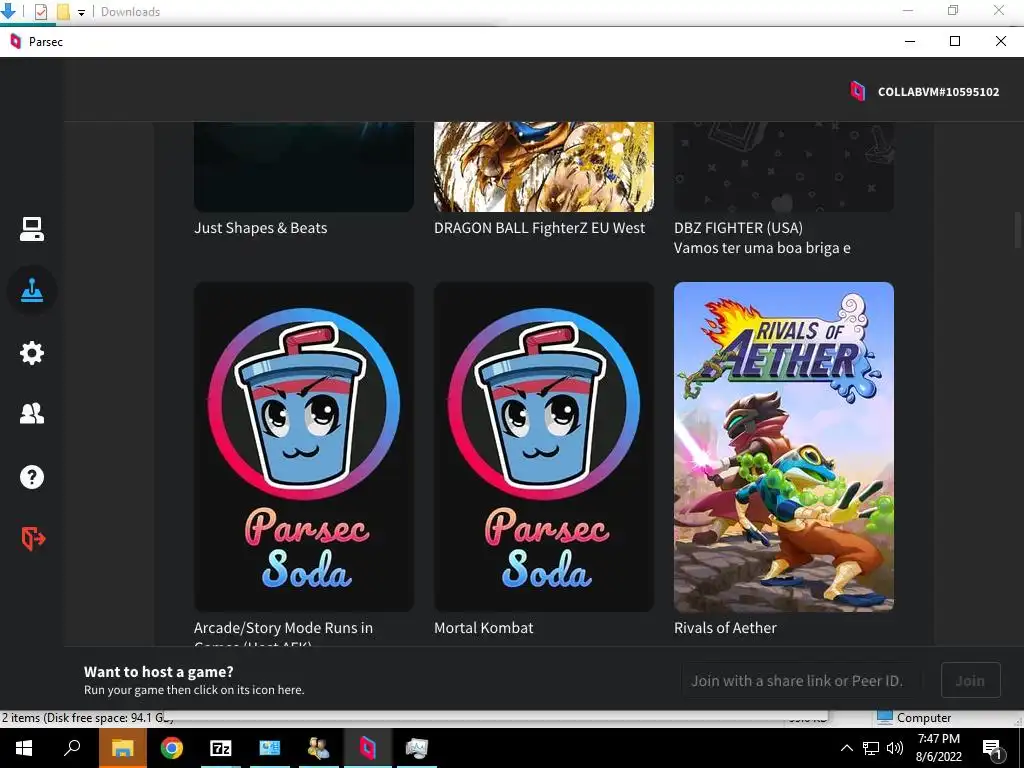Click 'DBZ FIGHTER (USA)' title text
Viewport: 1024px width, 768px height.
(738, 228)
